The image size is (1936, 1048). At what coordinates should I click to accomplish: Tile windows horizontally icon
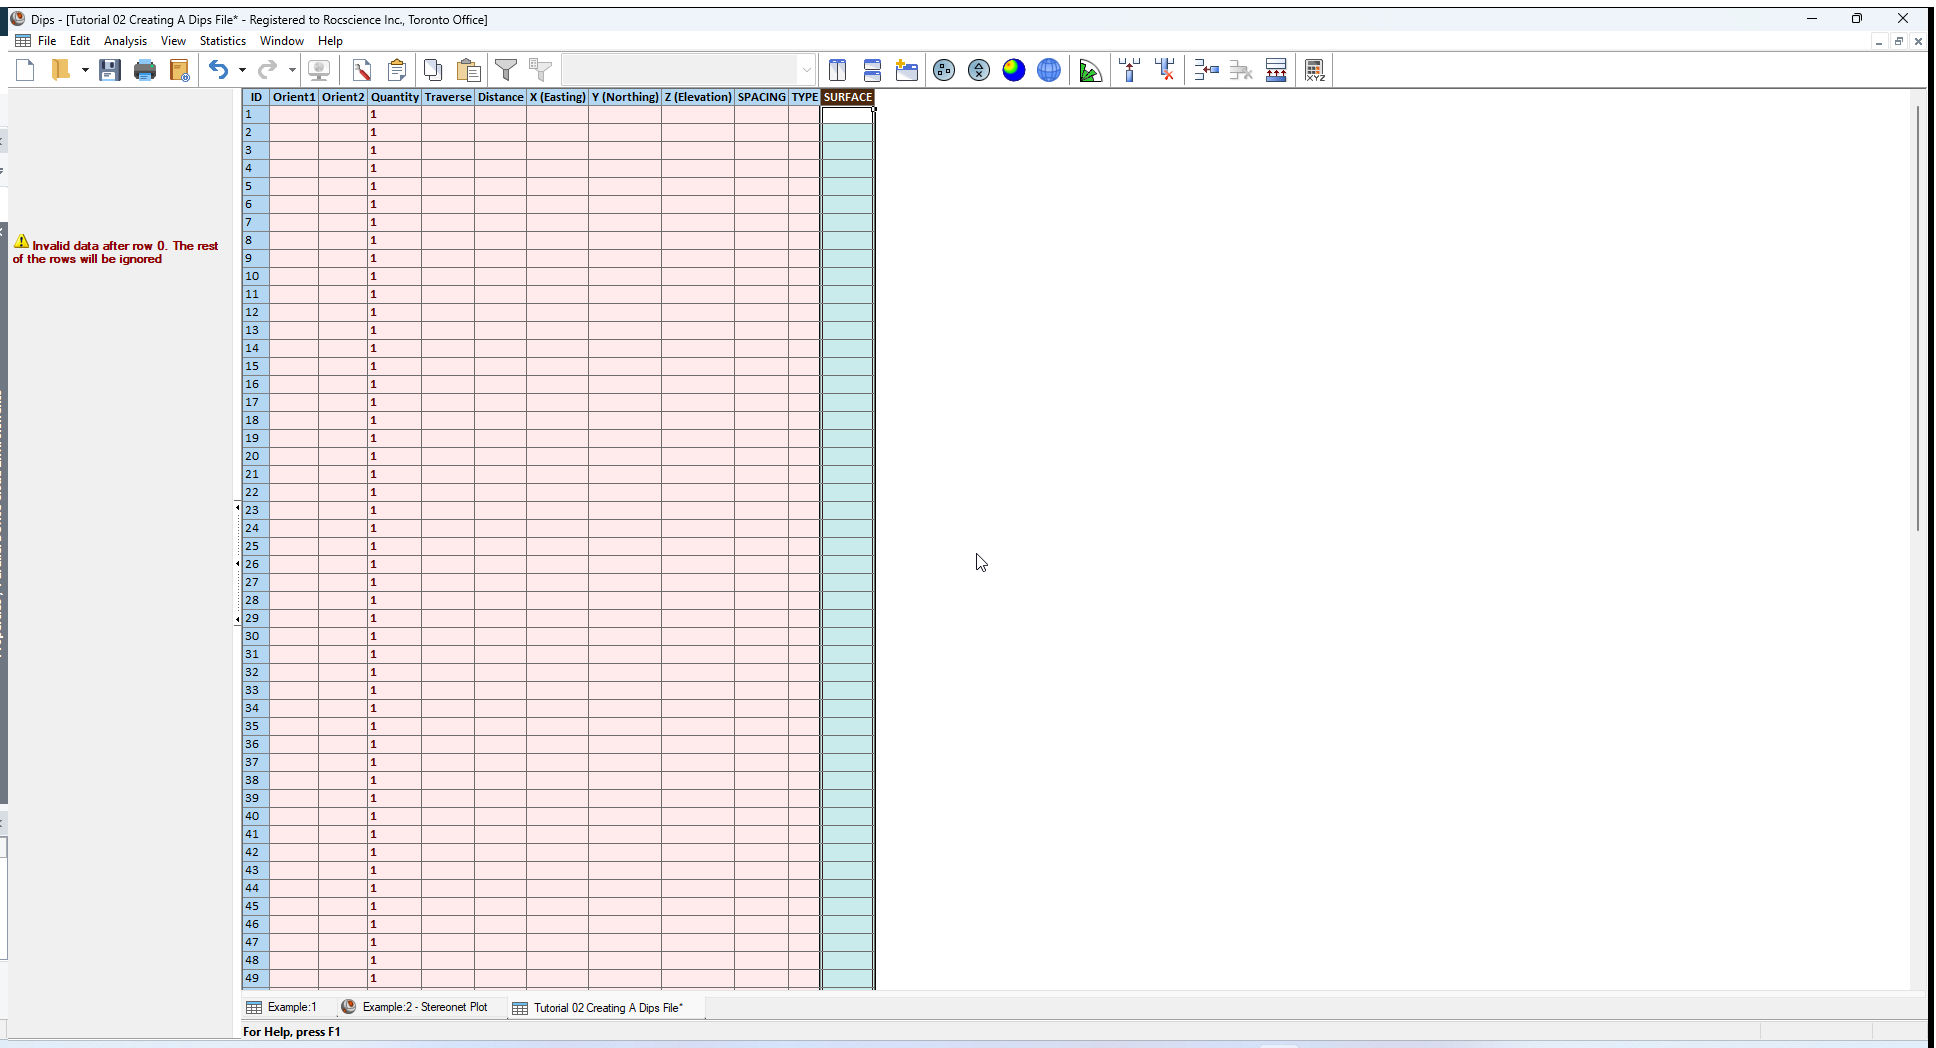pyautogui.click(x=872, y=70)
